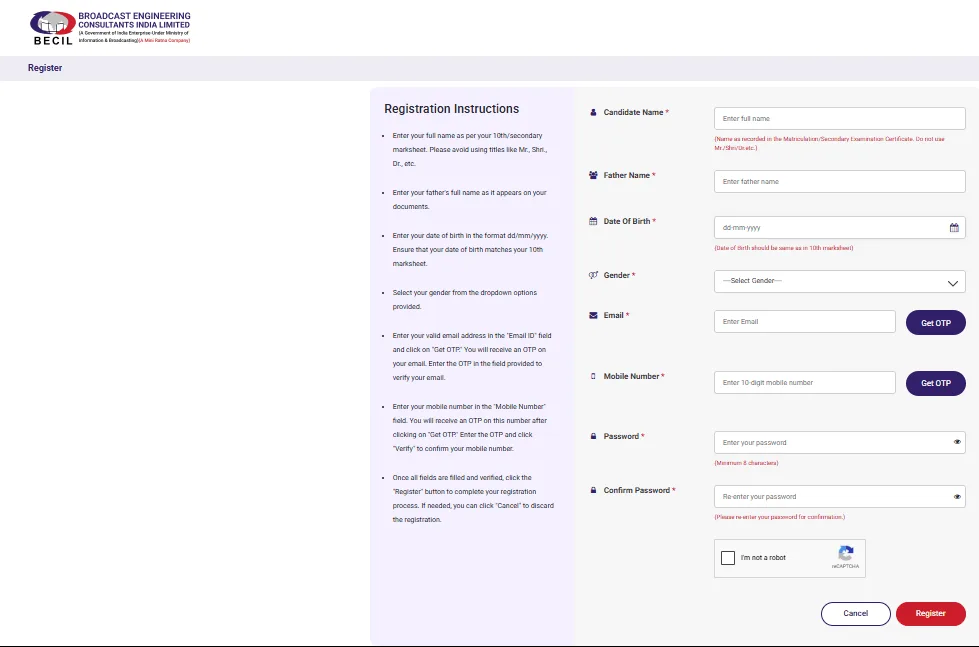Image resolution: width=979 pixels, height=647 pixels.
Task: Focus the Candidate Name input field
Action: (840, 119)
